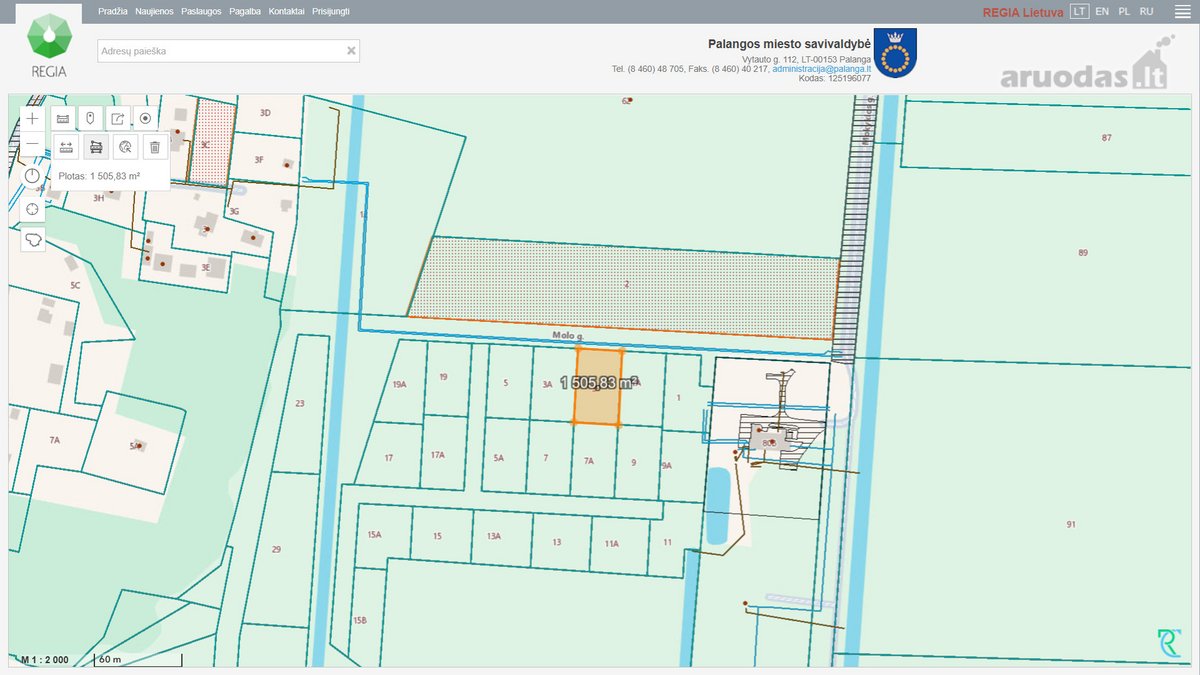
Task: Switch language to RU
Action: (1146, 11)
